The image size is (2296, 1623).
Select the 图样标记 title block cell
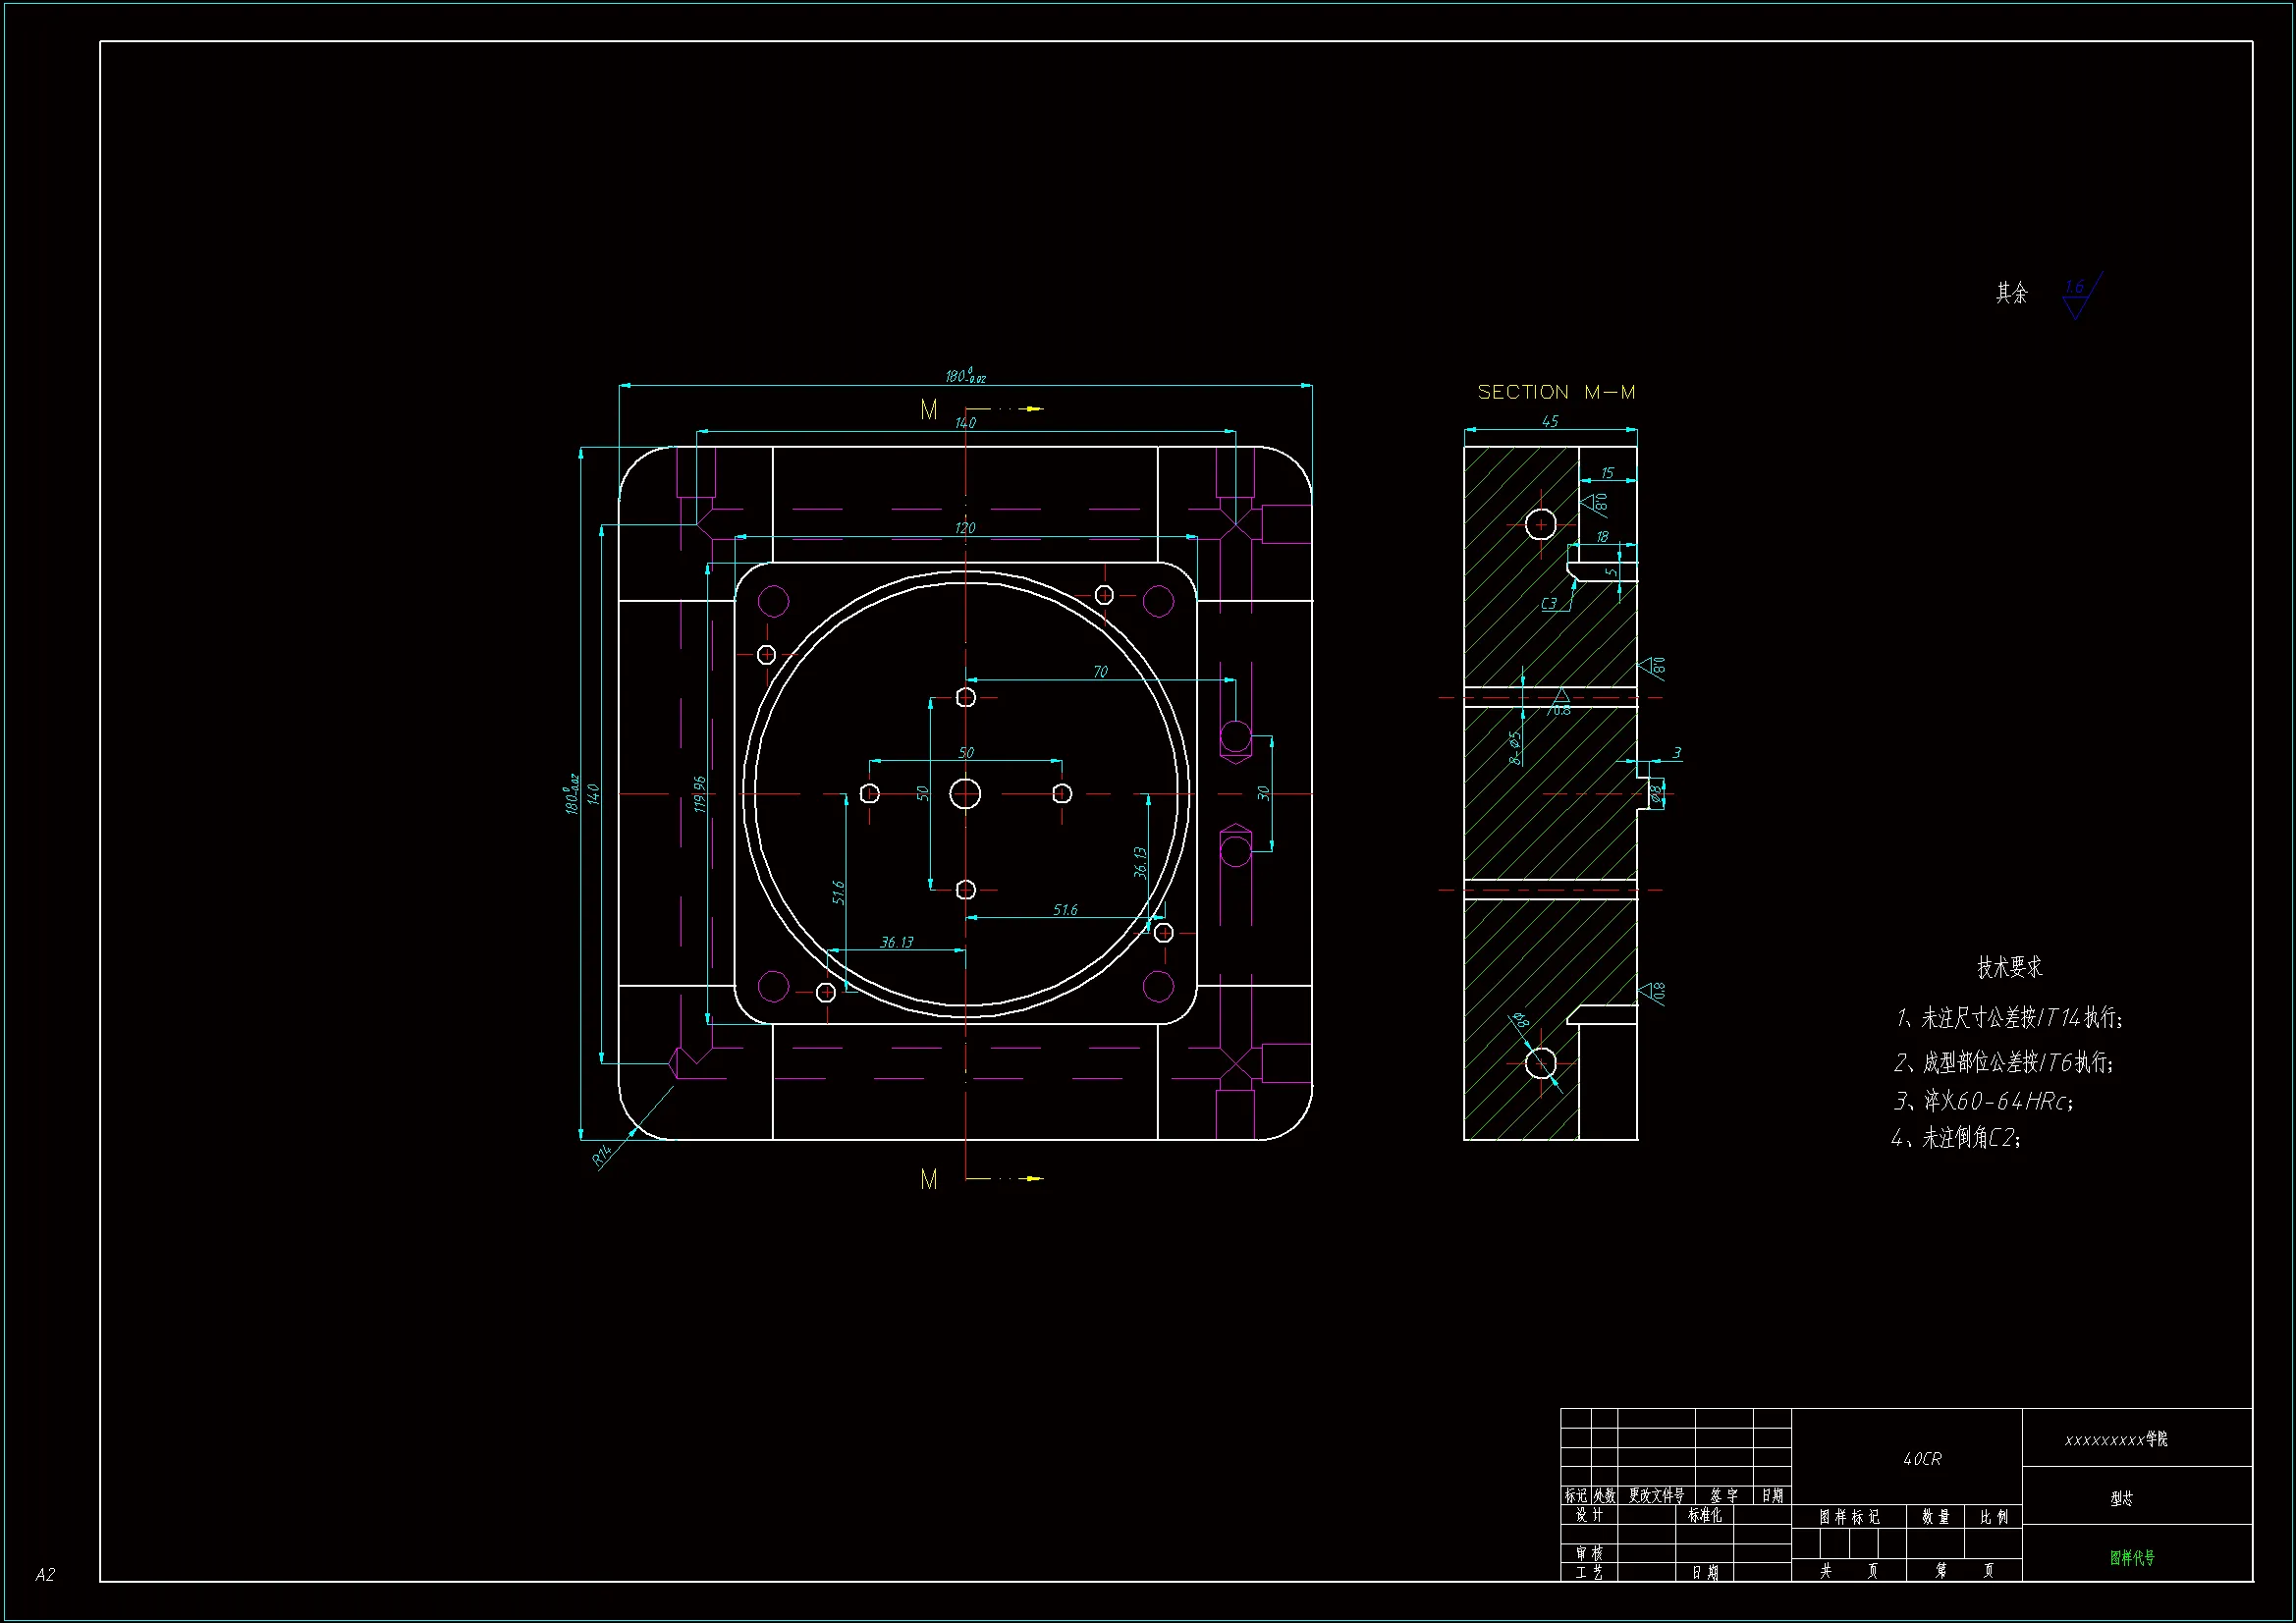1848,1517
